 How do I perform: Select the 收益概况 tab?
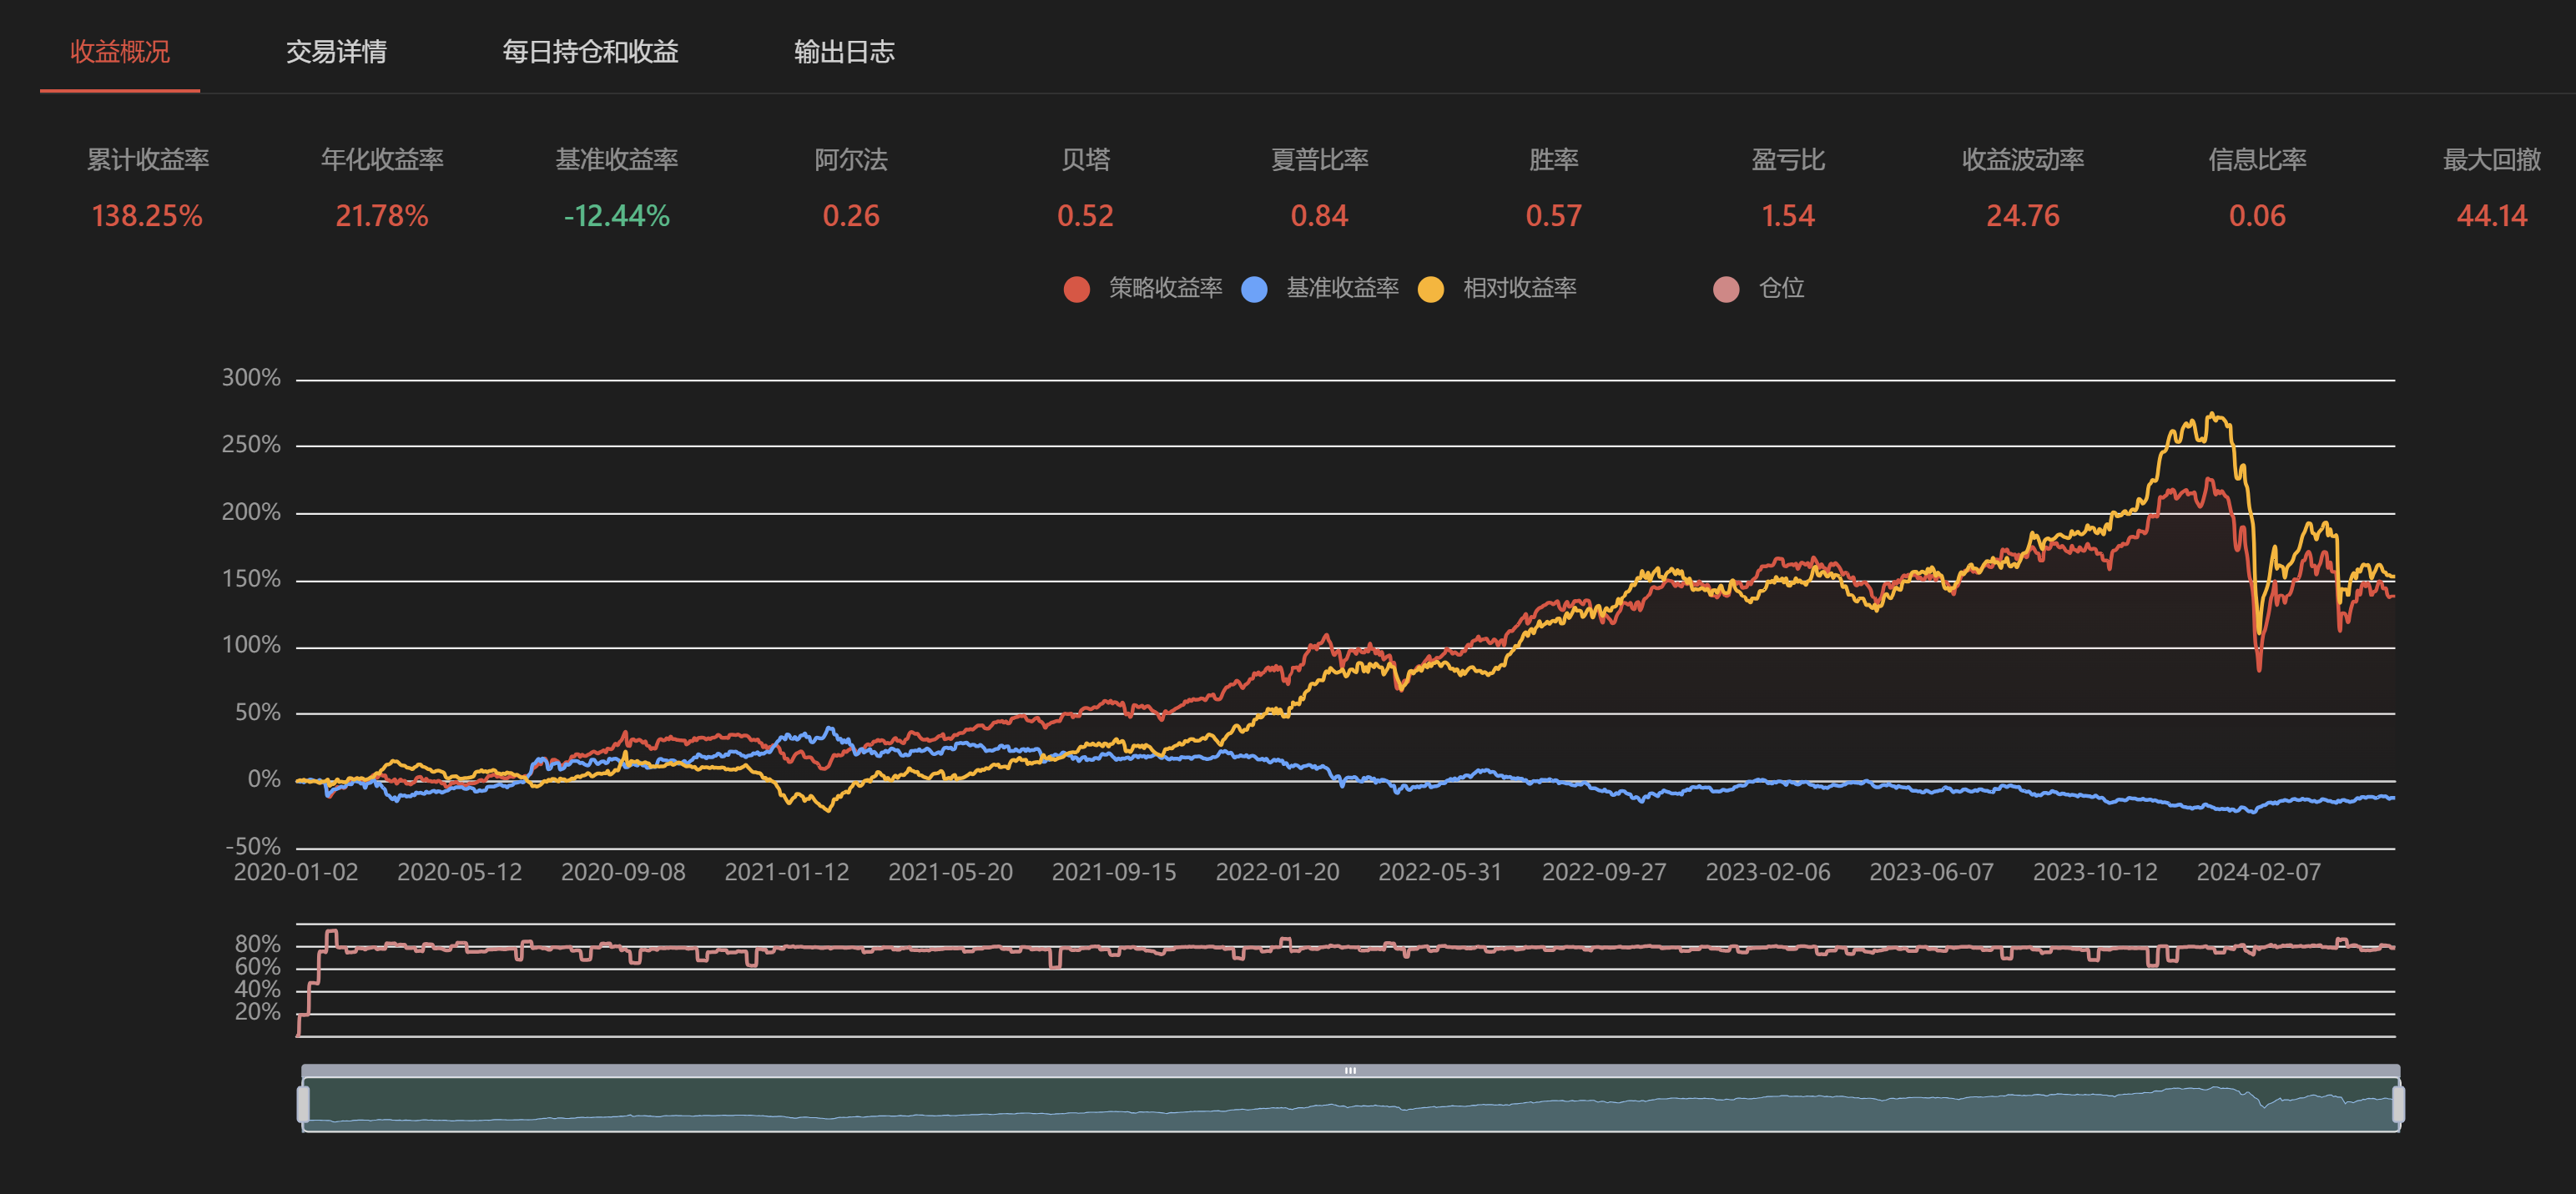pyautogui.click(x=120, y=52)
